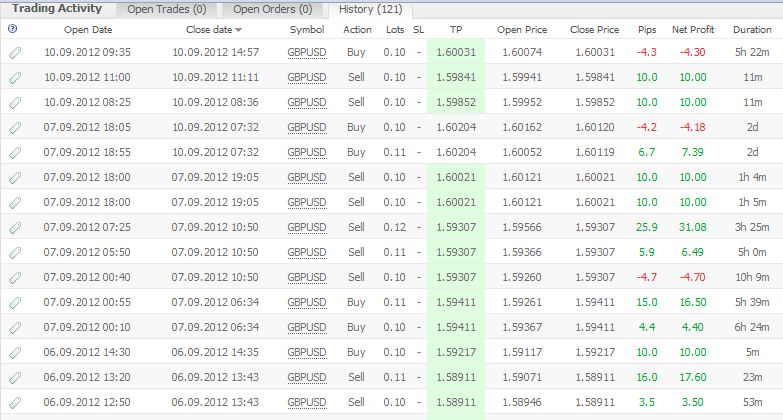Image resolution: width=783 pixels, height=420 pixels.
Task: Sort by Symbol column header
Action: 307,29
